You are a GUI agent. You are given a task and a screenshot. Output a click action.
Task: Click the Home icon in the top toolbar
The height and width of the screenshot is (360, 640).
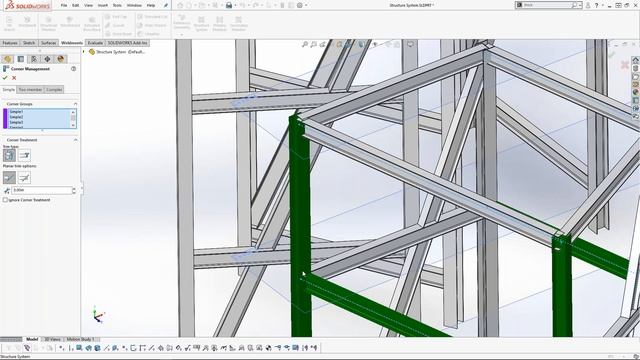(x=180, y=5)
